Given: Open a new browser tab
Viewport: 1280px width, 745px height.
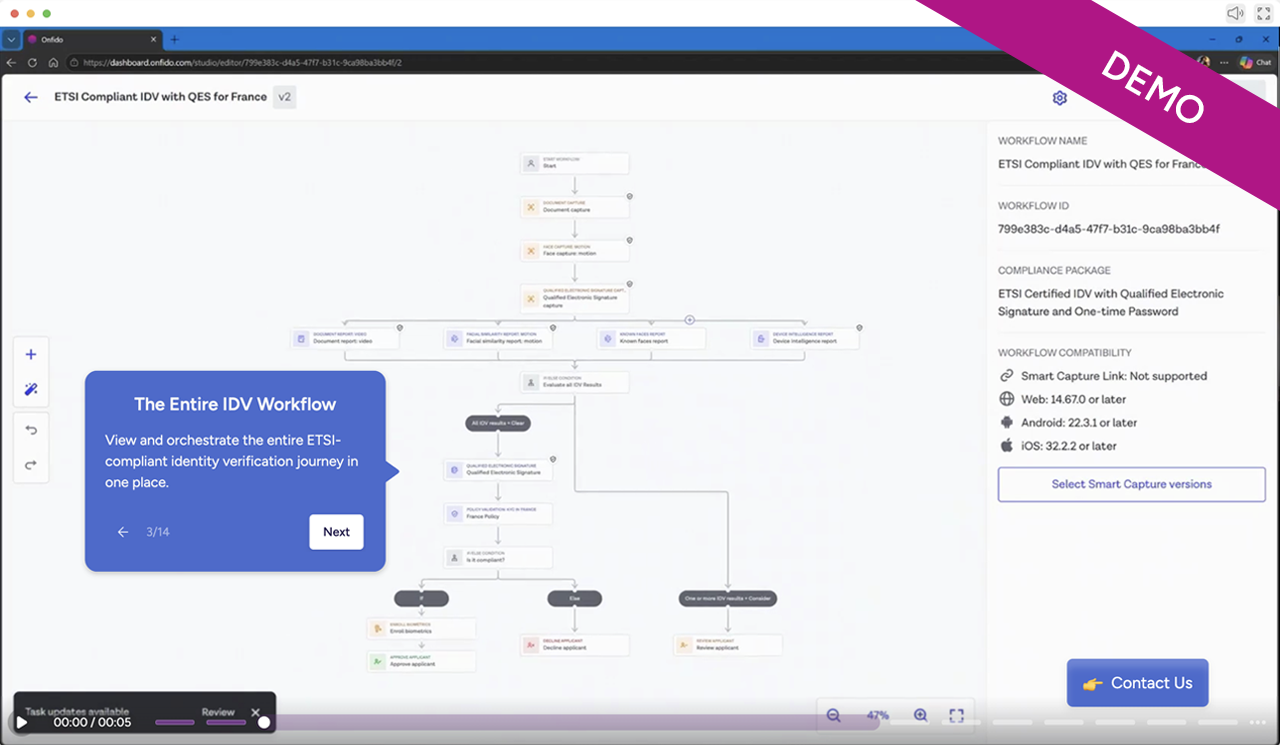Looking at the screenshot, I should click(x=174, y=39).
